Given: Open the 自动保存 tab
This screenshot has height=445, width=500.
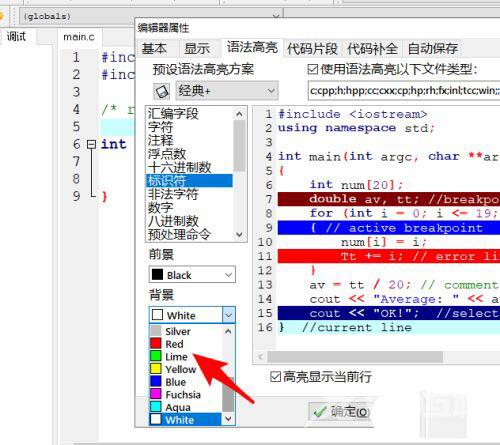Looking at the screenshot, I should click(x=432, y=49).
